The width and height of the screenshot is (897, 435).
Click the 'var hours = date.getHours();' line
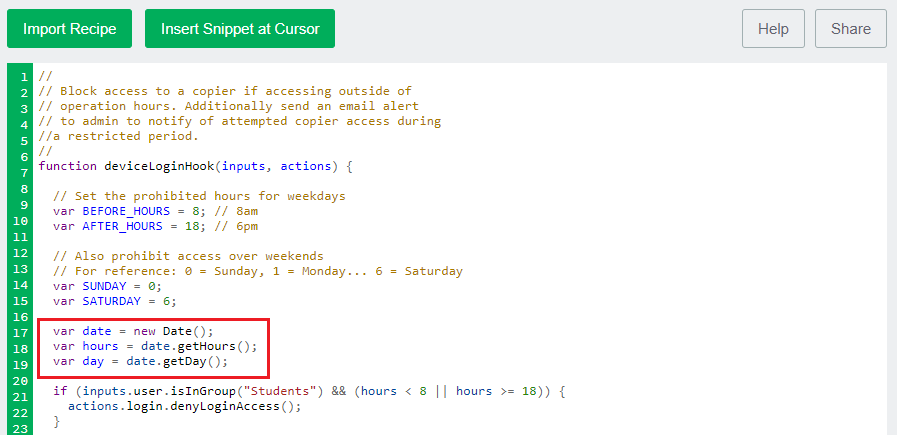[x=155, y=346]
